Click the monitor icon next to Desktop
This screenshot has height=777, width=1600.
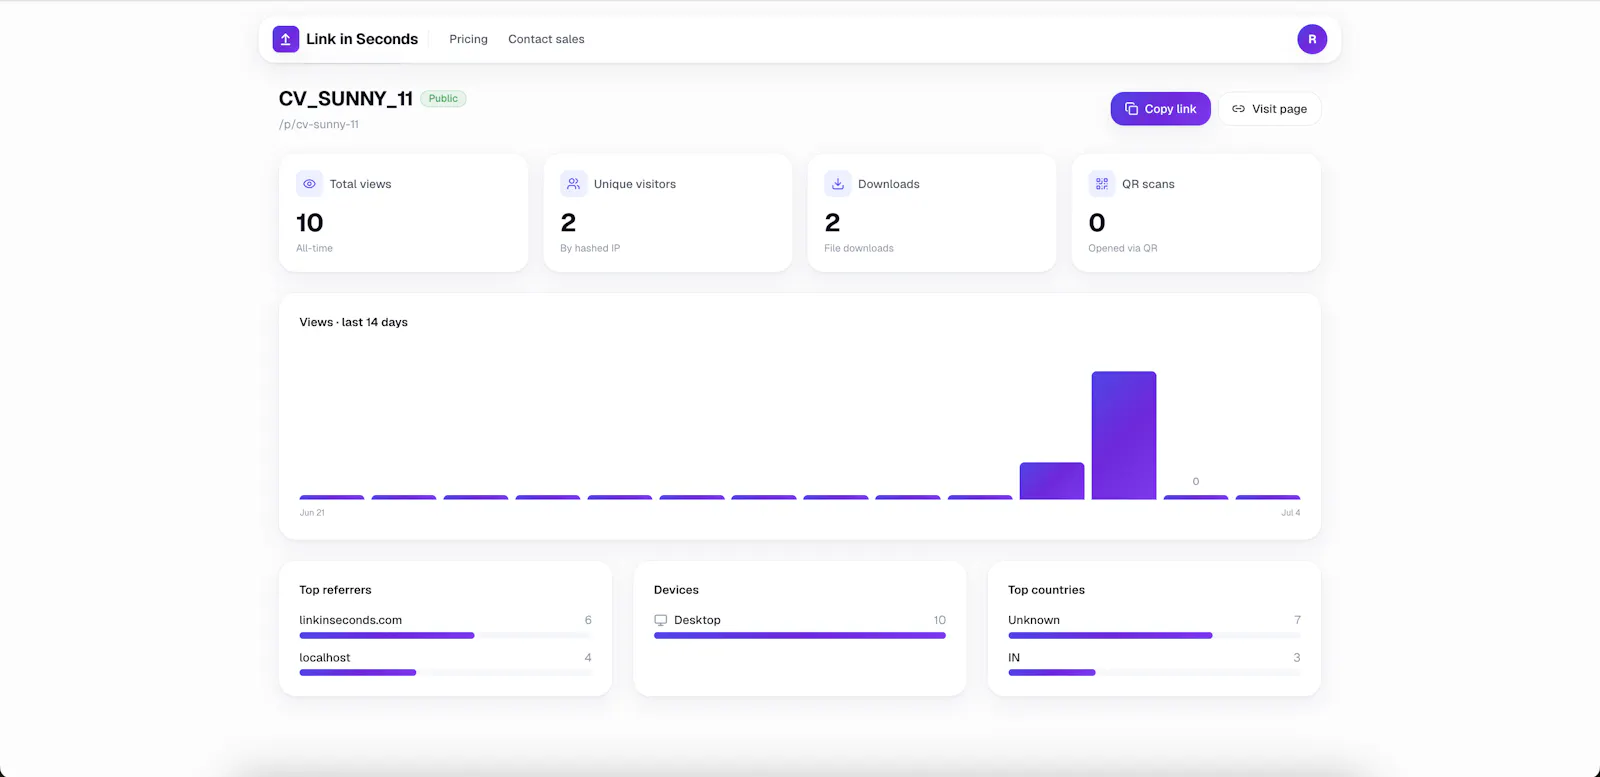click(660, 620)
